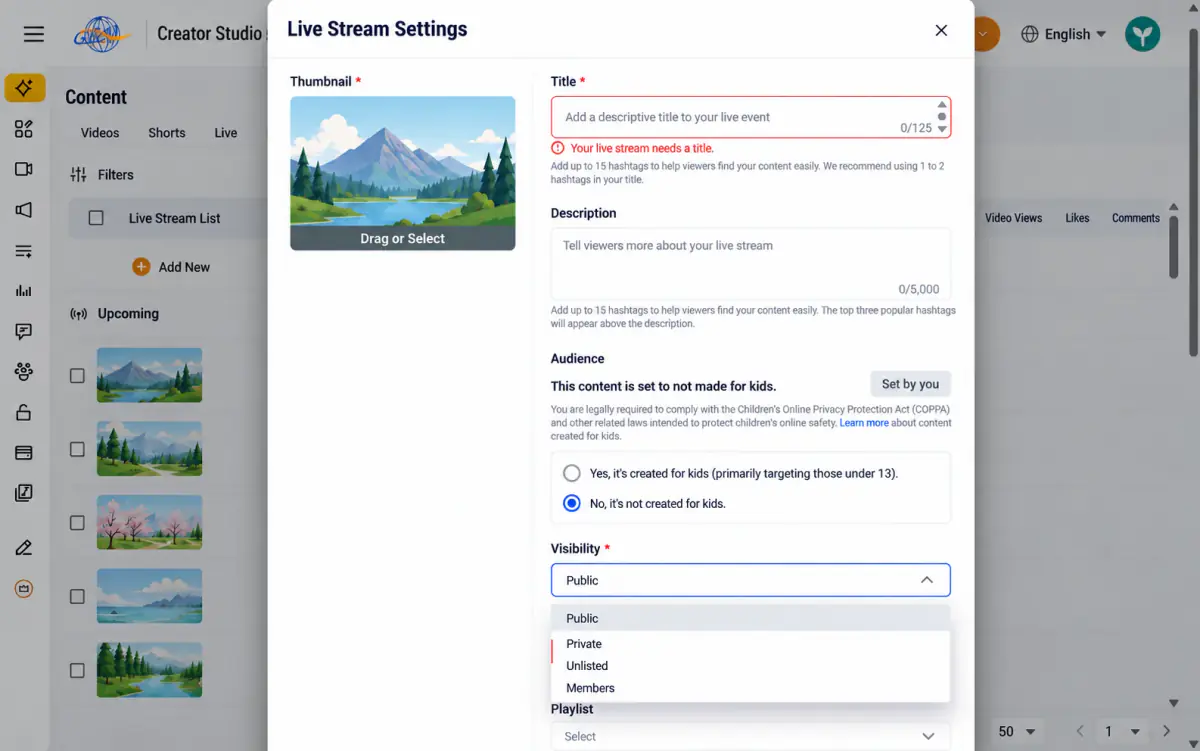1200x751 pixels.
Task: Click the red title error warning icon
Action: click(558, 148)
